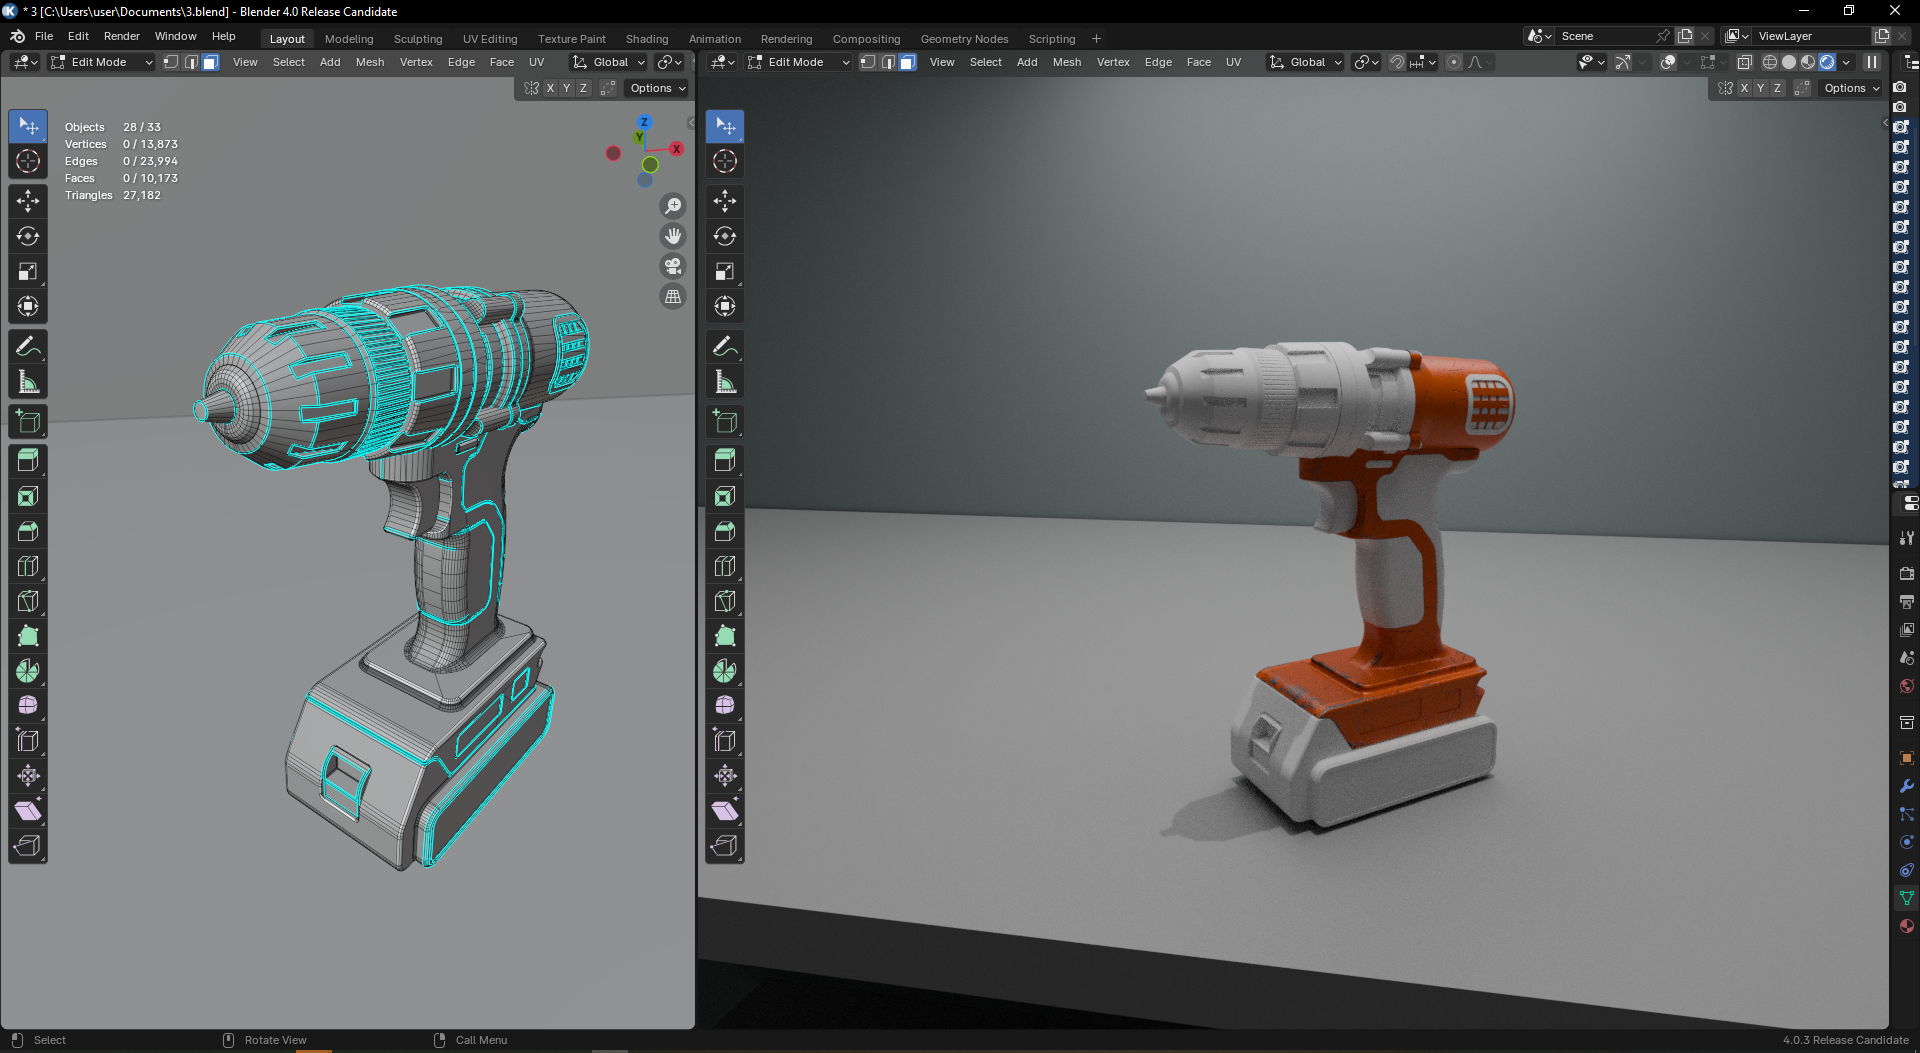
Task: Select the Move tool in the left viewport
Action: (x=28, y=201)
